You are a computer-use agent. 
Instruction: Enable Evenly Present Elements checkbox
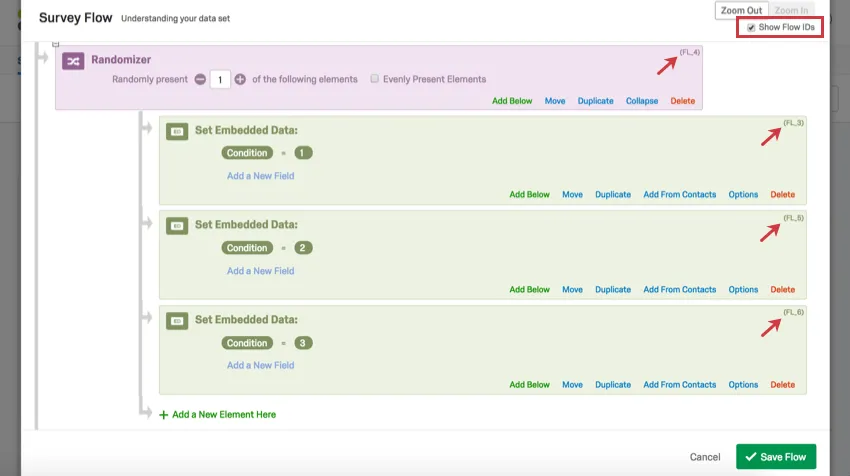[x=375, y=79]
